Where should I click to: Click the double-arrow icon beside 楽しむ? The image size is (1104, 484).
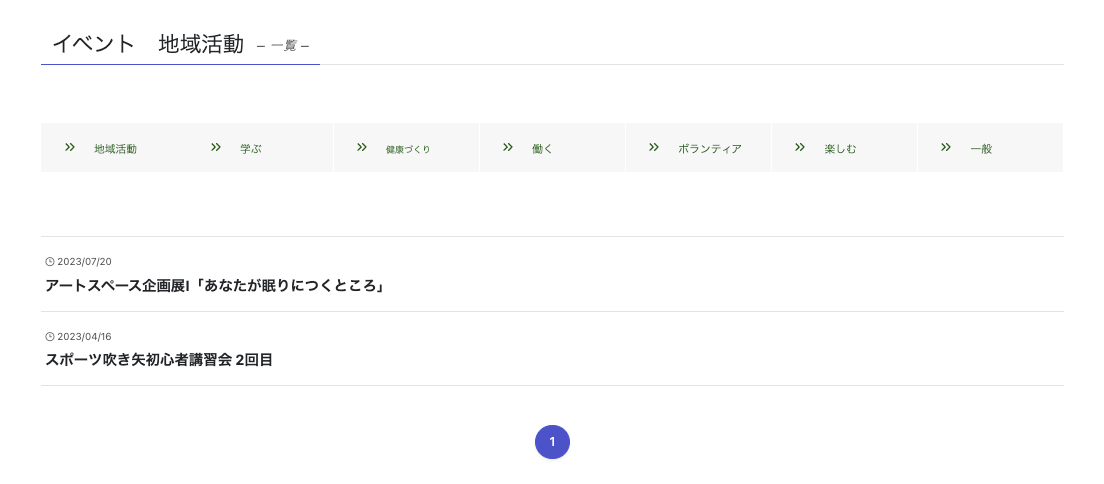pos(800,147)
